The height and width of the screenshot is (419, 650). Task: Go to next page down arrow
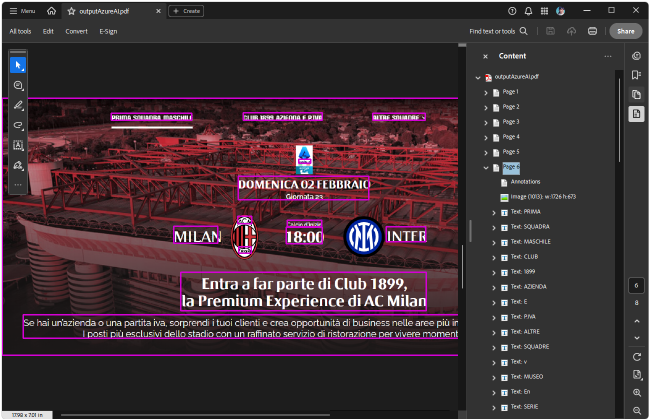pyautogui.click(x=637, y=338)
